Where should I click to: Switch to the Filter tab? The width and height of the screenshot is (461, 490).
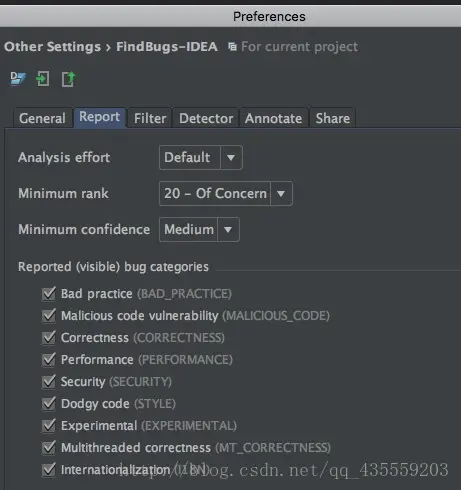150,118
